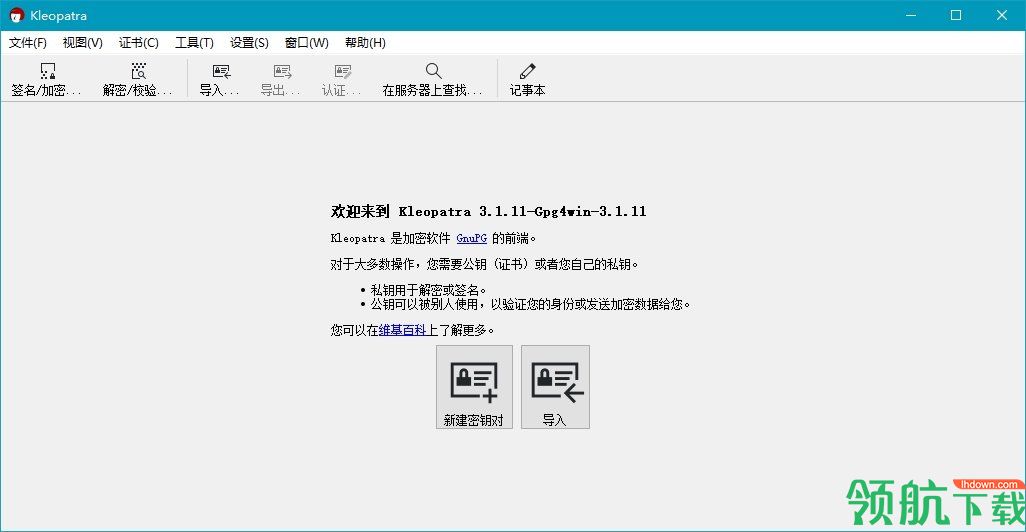Click the 认证 toolbar icon

point(342,79)
